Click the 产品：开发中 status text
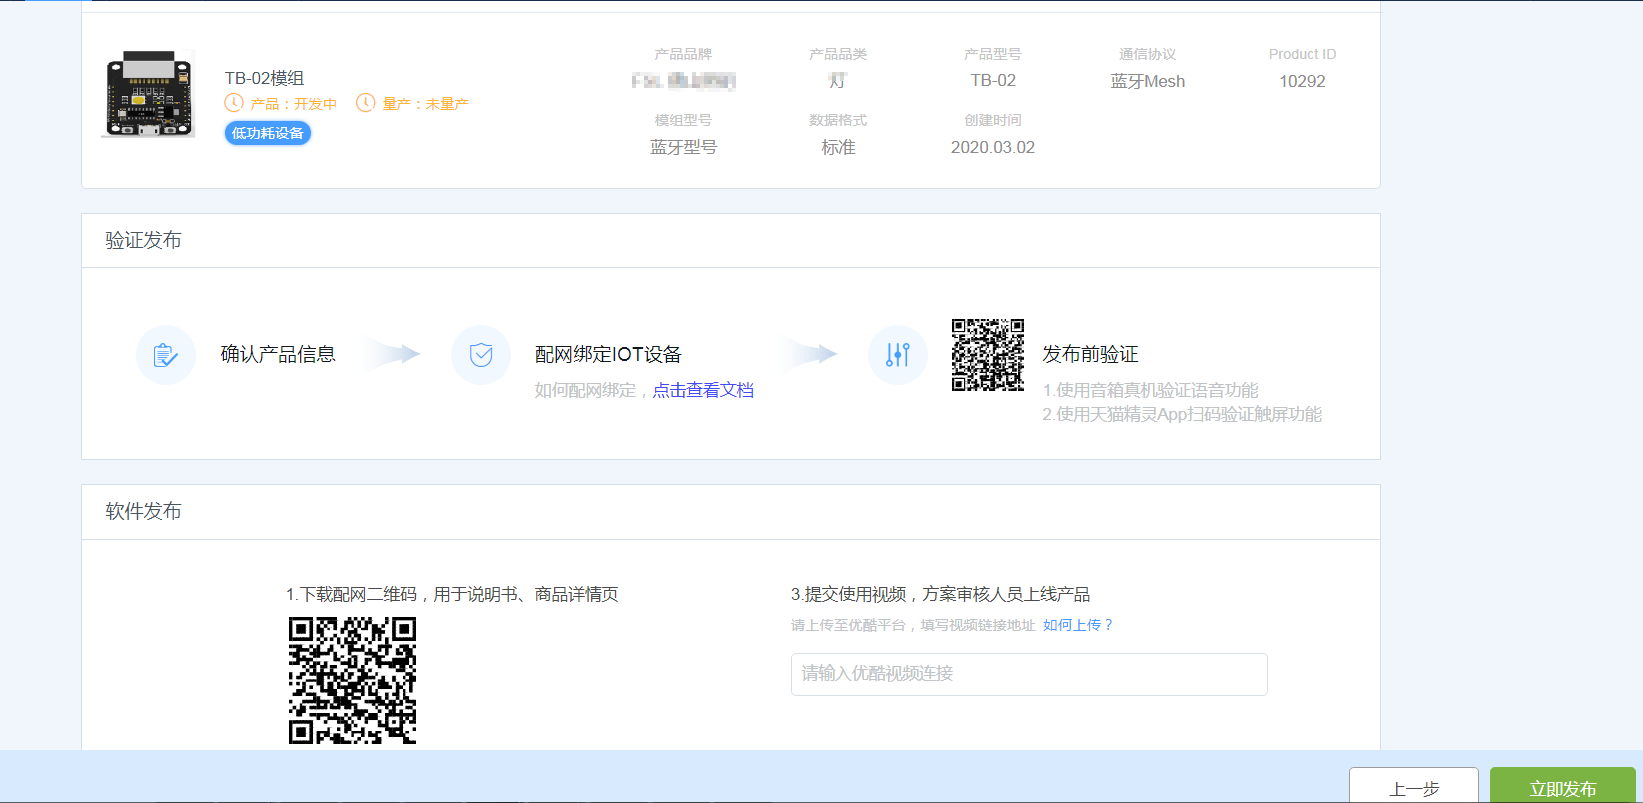Screen dimensions: 1643x803 [293, 104]
